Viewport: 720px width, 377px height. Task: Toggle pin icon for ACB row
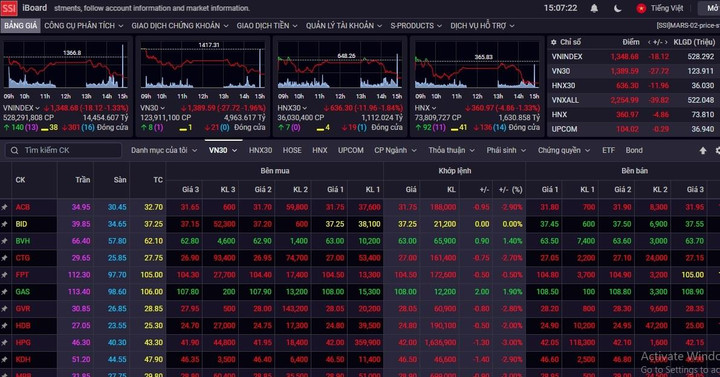[x=5, y=208]
